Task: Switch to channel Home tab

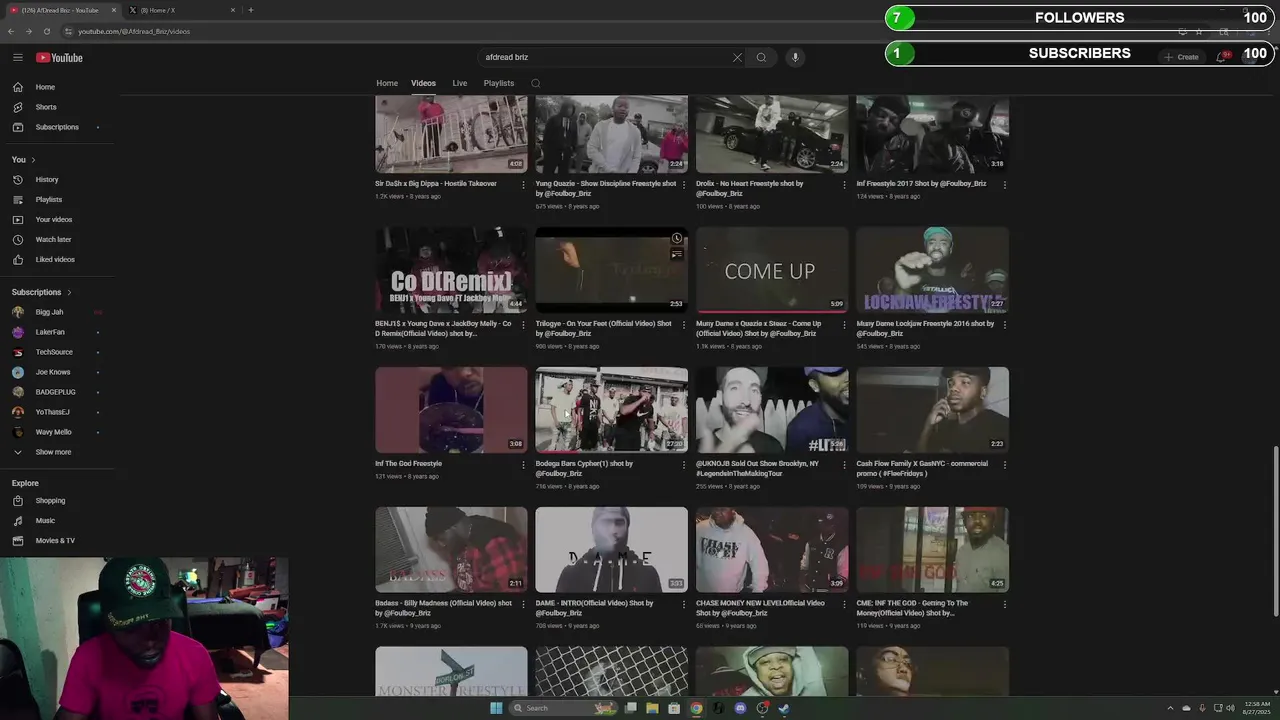Action: tap(387, 83)
